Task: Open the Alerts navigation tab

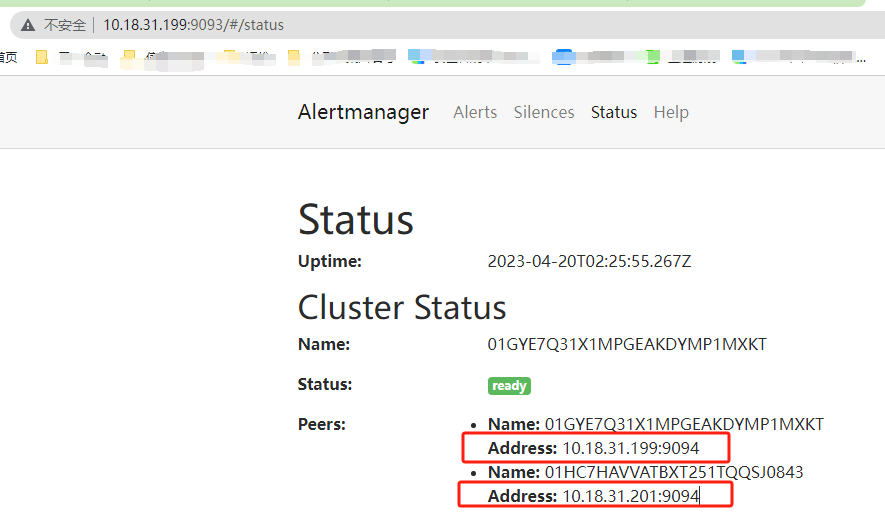Action: pyautogui.click(x=475, y=112)
